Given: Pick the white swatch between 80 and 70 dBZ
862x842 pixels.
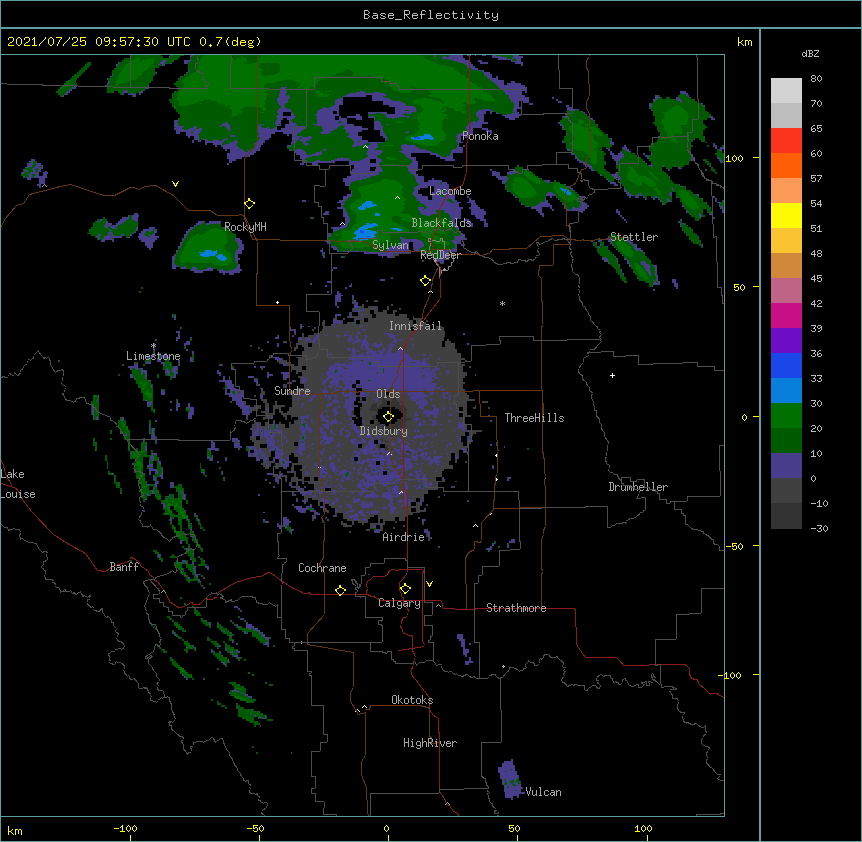Looking at the screenshot, I should click(786, 91).
